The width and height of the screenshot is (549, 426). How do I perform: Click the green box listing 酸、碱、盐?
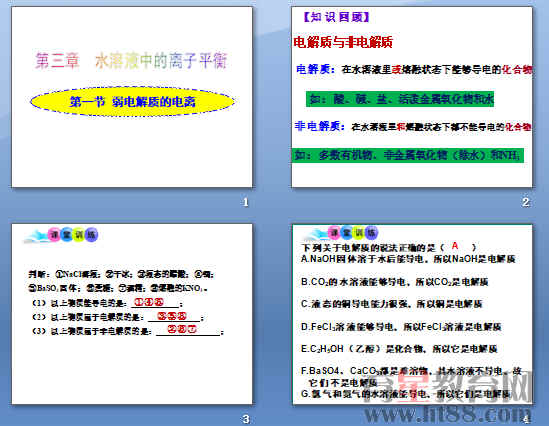tap(400, 99)
